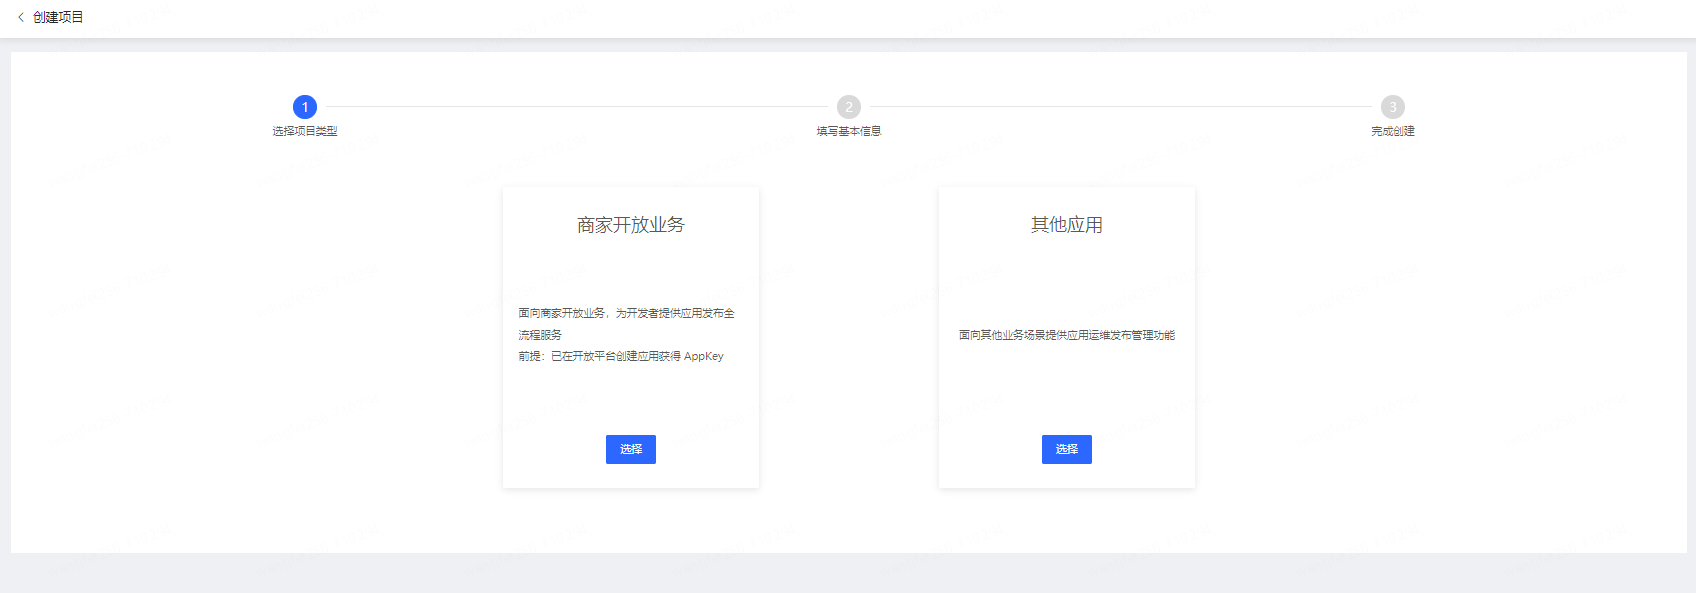The height and width of the screenshot is (593, 1696).
Task: Click progress line between steps 1 and 2
Action: [577, 107]
